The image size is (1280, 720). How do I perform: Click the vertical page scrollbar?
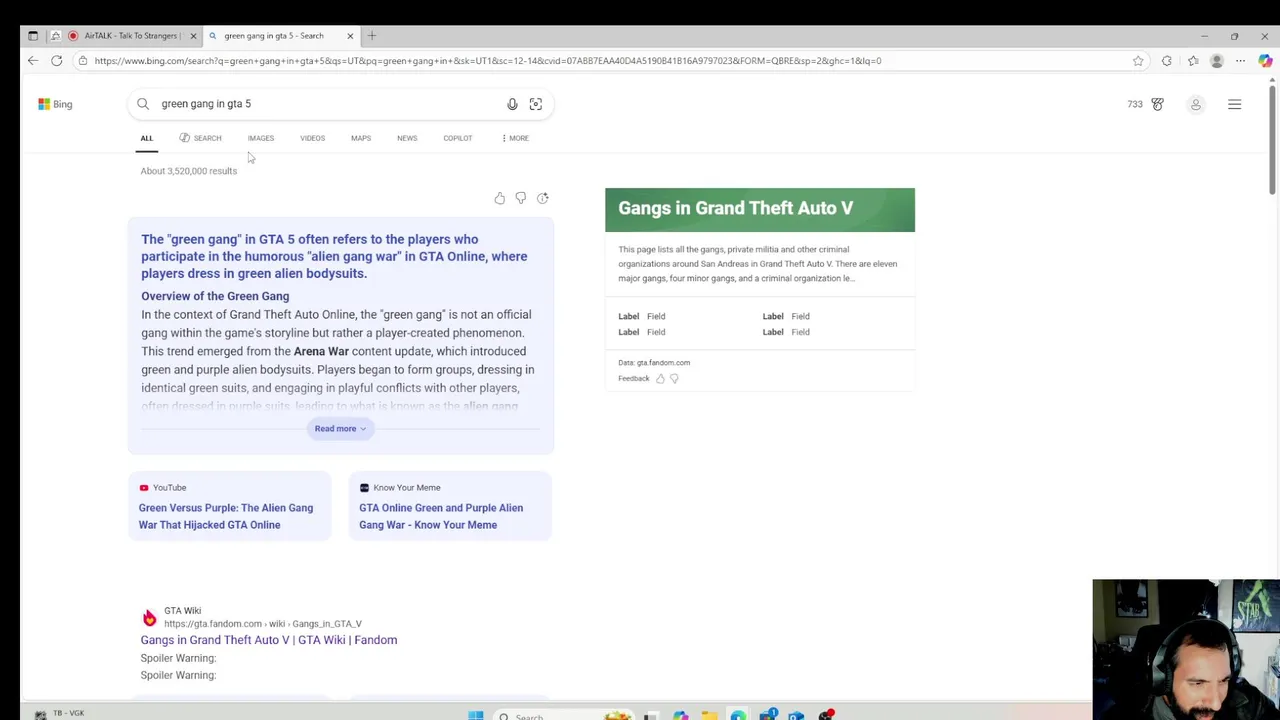pos(1272,140)
